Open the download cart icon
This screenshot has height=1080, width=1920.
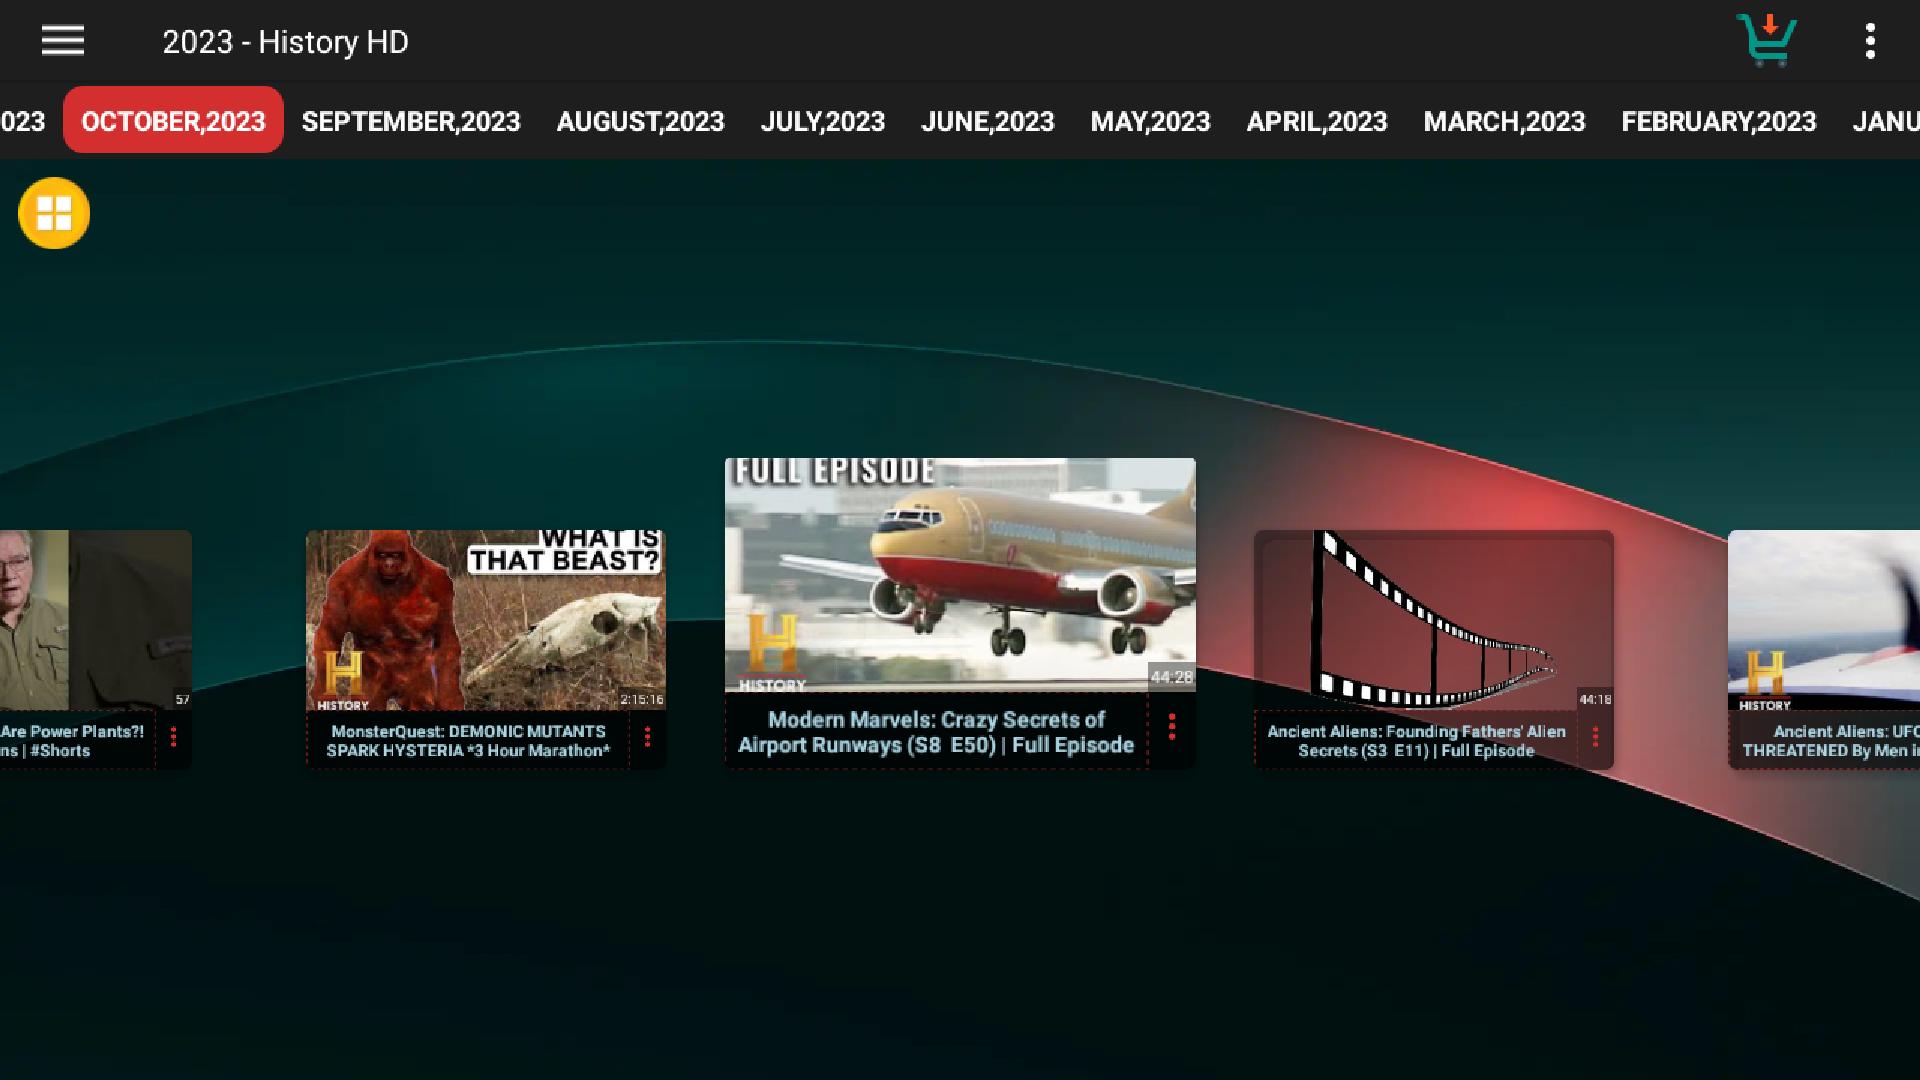[x=1767, y=40]
